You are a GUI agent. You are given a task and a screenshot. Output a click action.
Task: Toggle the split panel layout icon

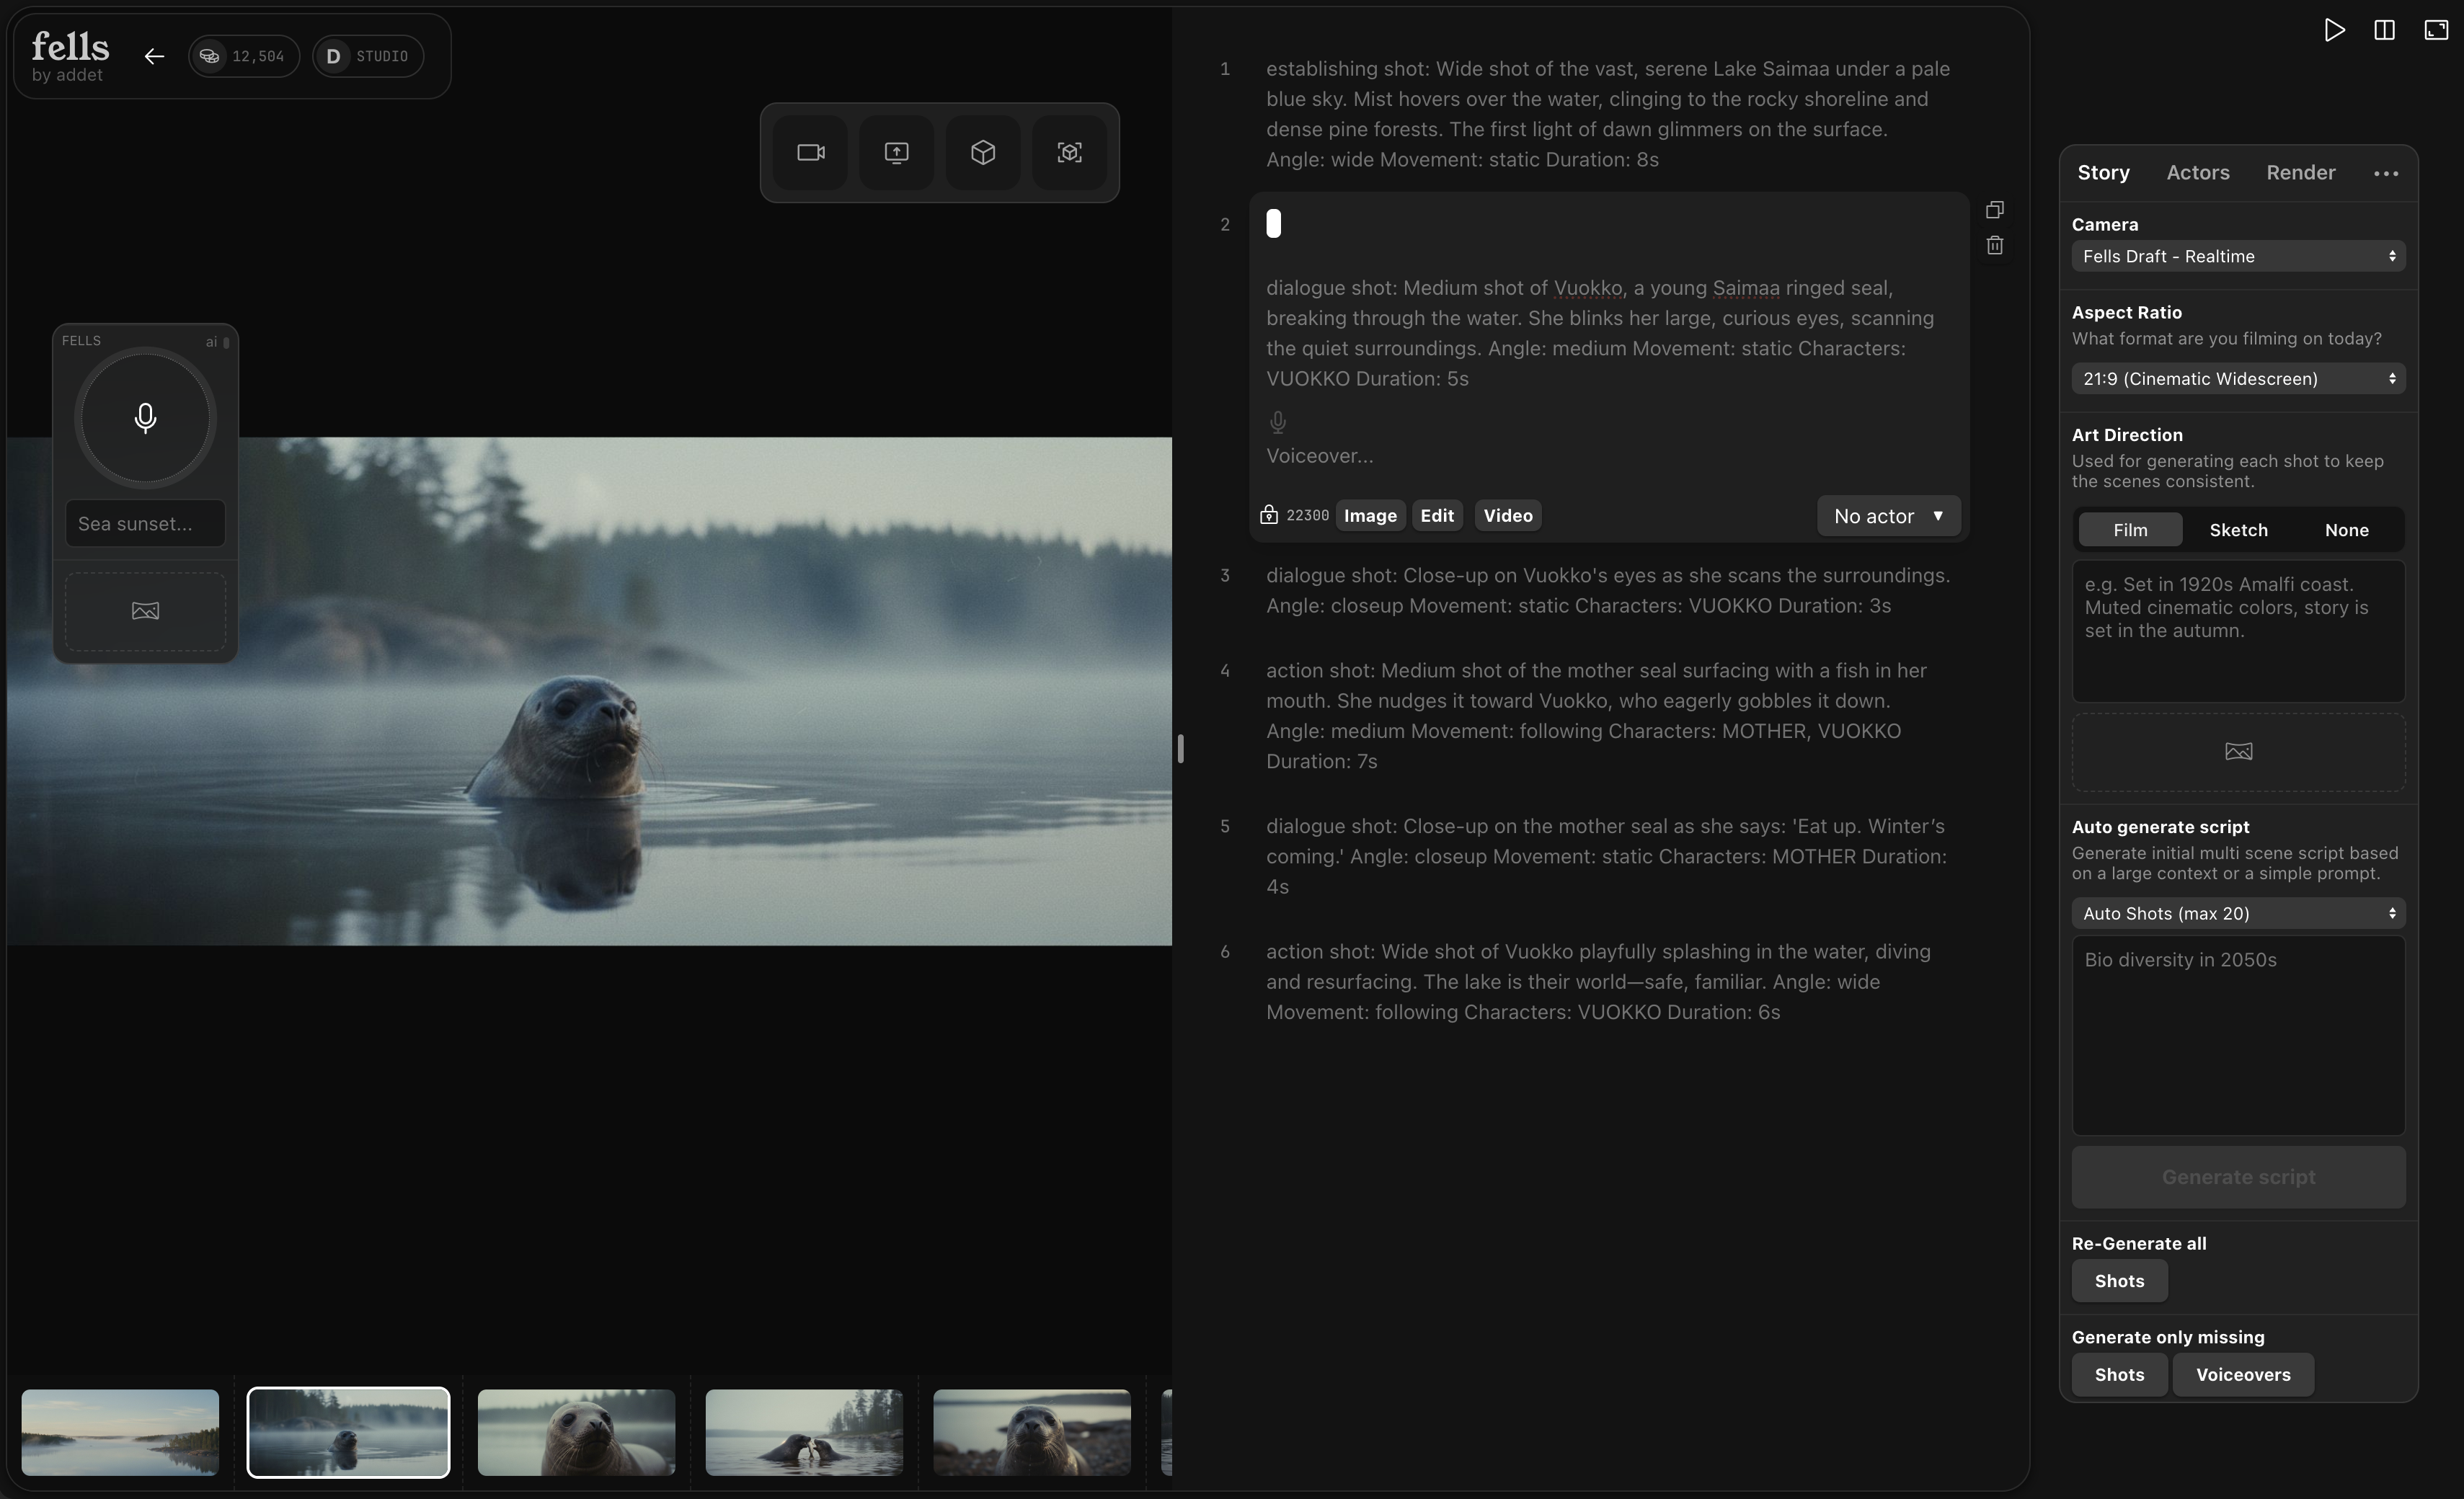click(x=2384, y=30)
